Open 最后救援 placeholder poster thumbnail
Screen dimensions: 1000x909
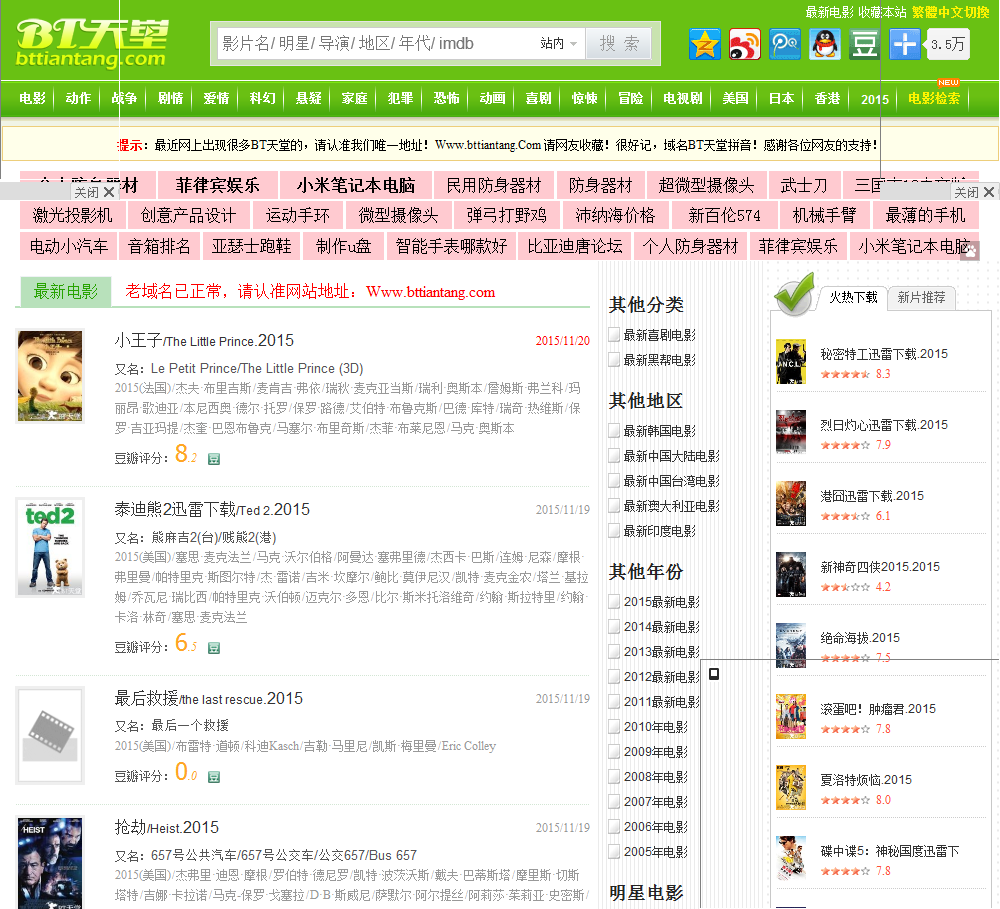pos(50,735)
